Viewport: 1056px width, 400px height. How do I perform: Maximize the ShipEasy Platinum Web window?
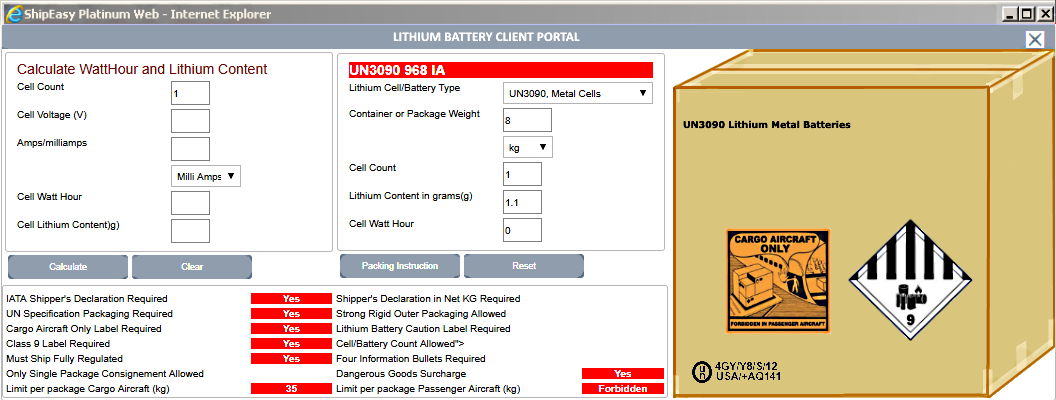pos(1025,13)
